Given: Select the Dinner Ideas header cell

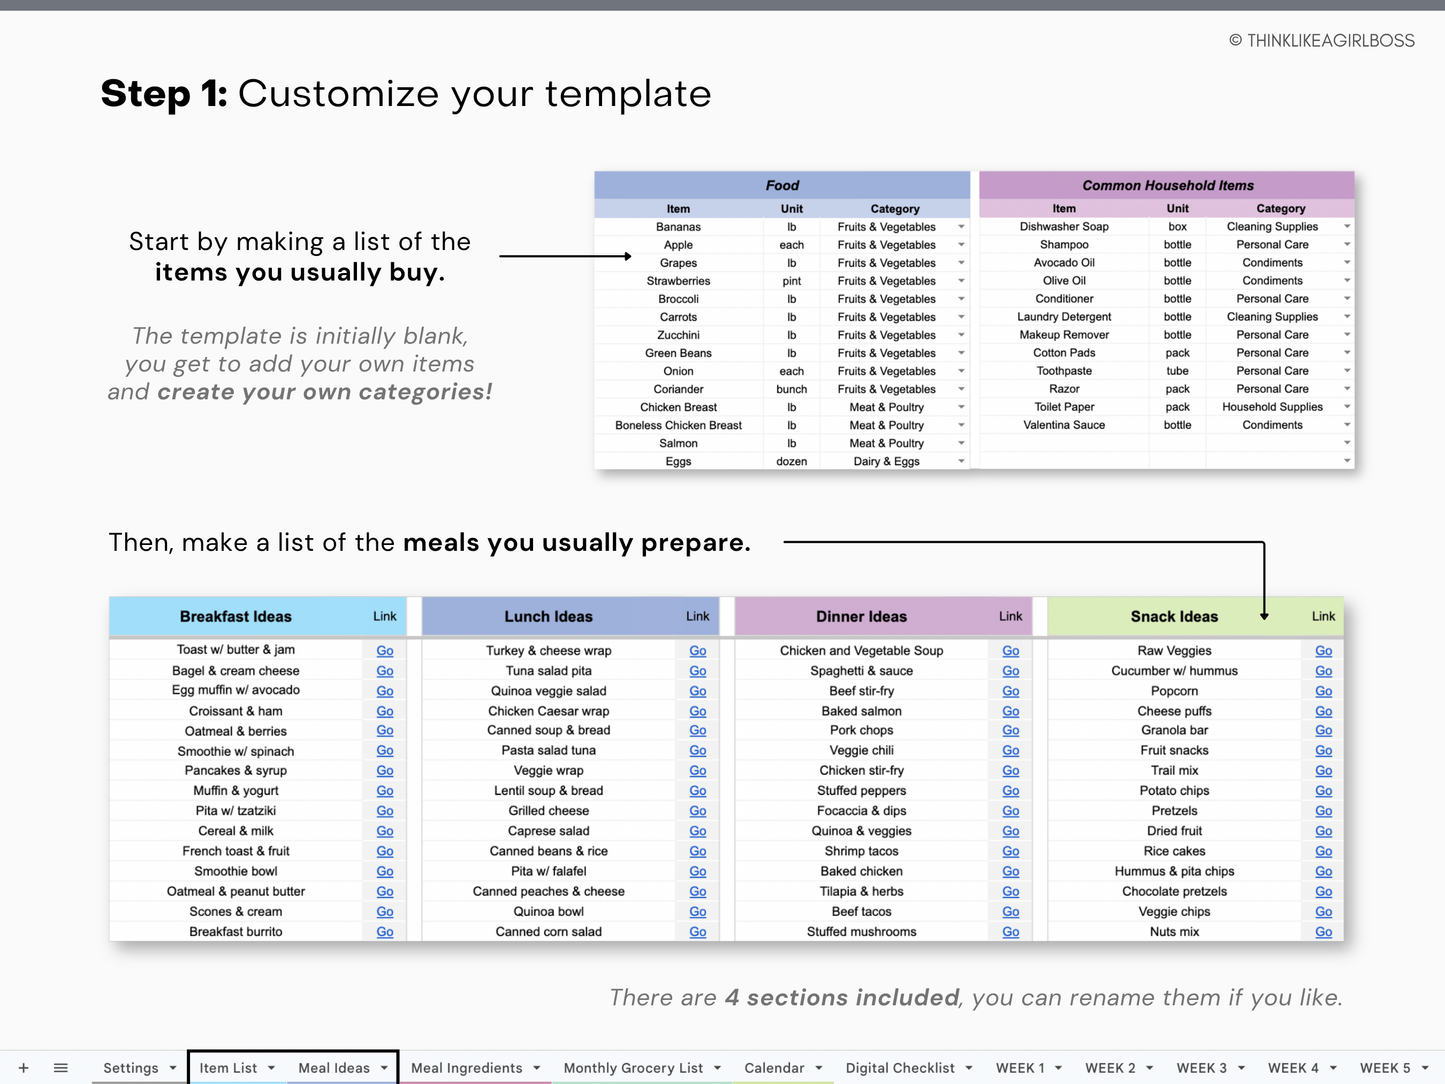Looking at the screenshot, I should (861, 617).
